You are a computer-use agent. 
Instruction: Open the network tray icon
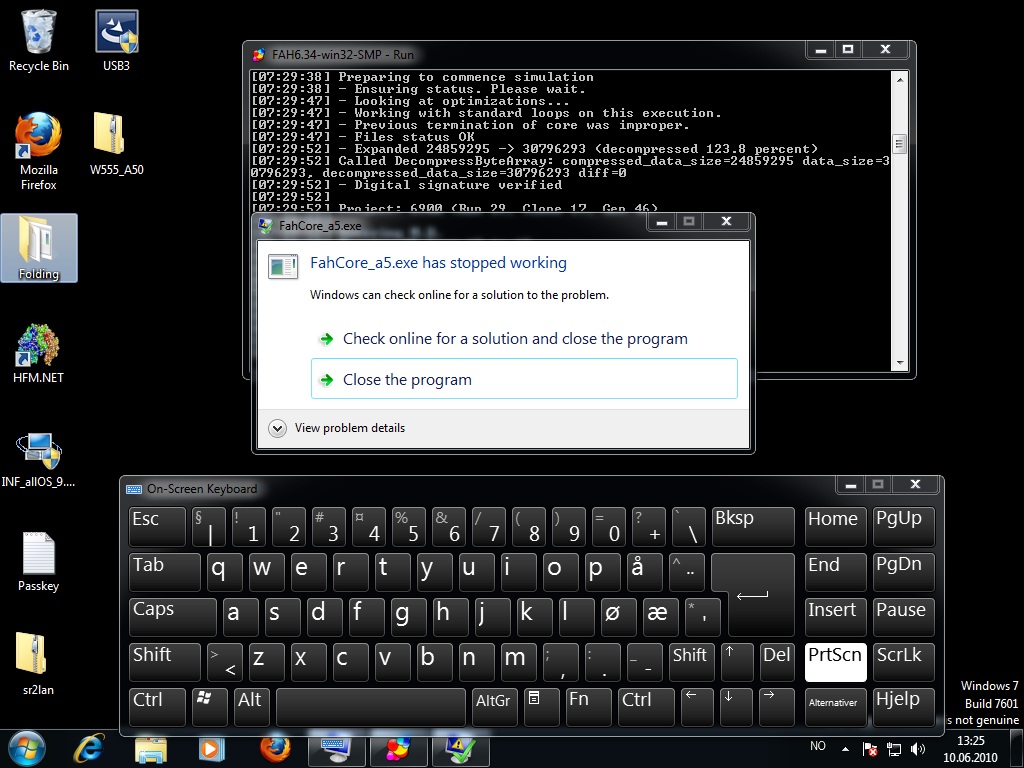pos(893,749)
